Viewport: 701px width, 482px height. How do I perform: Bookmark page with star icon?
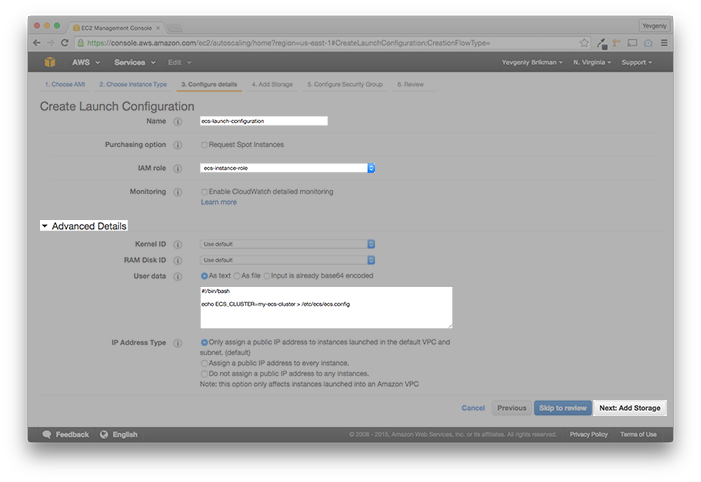point(584,43)
